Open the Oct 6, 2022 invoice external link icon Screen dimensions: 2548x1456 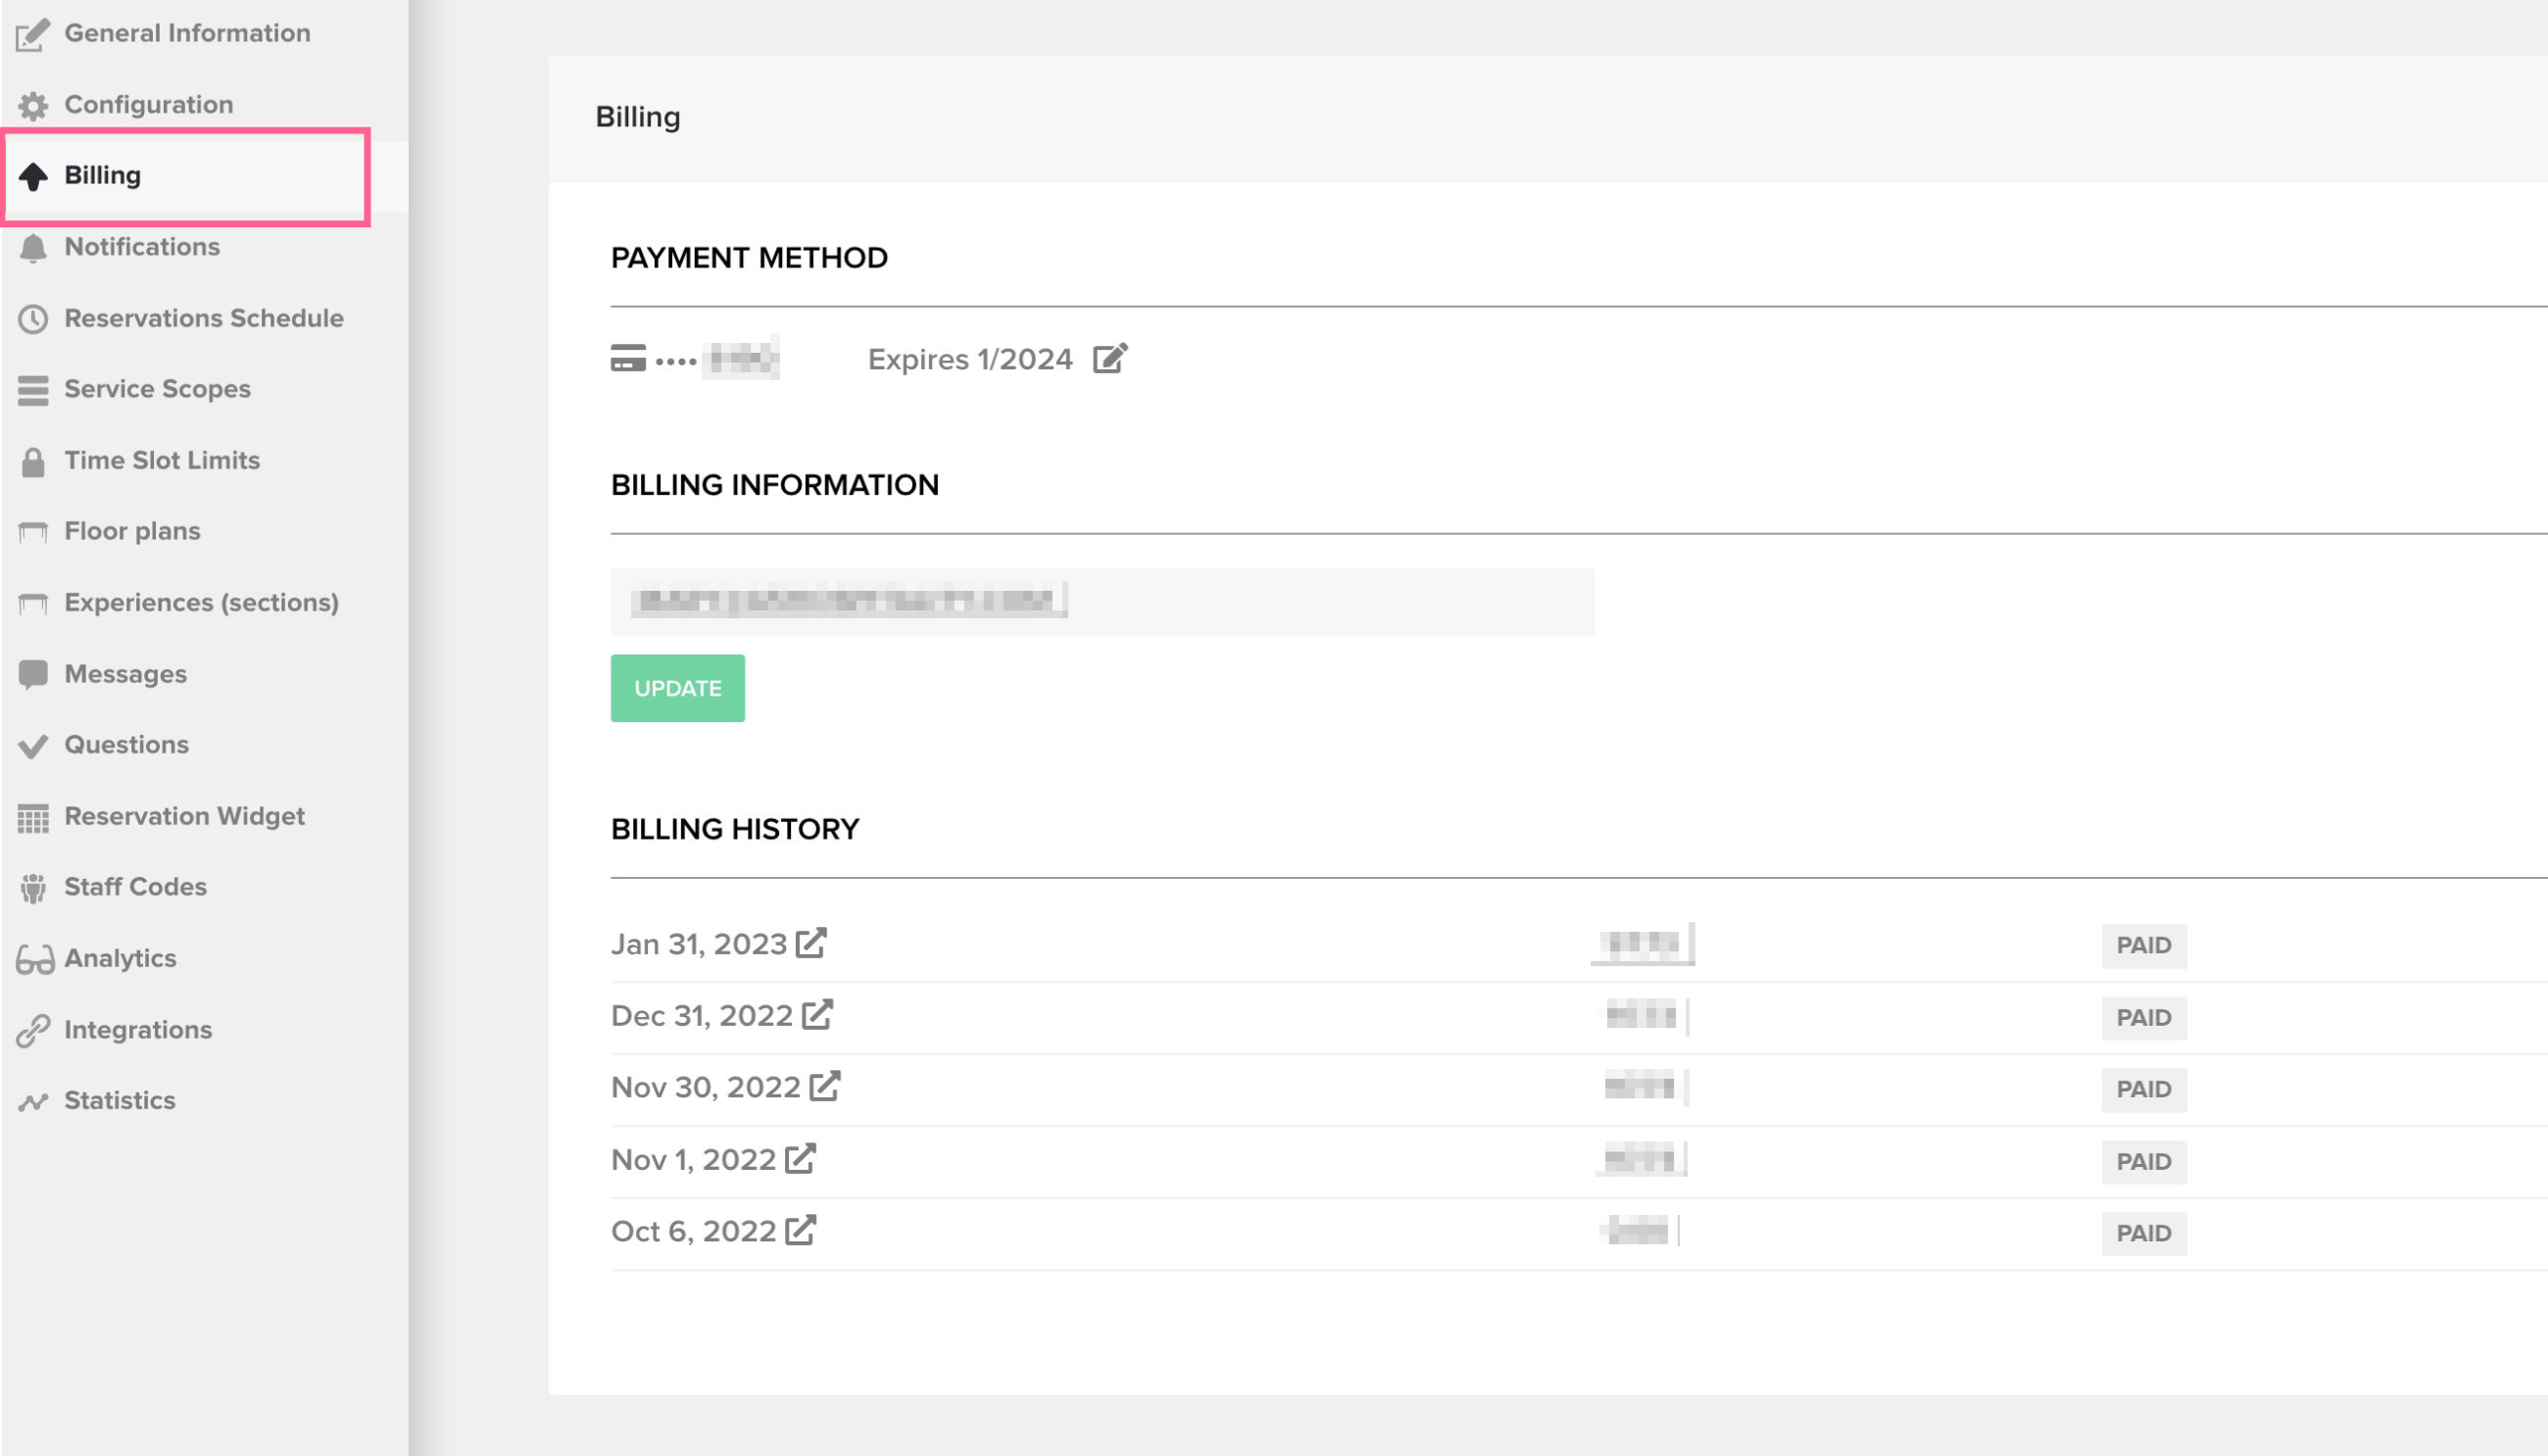800,1230
